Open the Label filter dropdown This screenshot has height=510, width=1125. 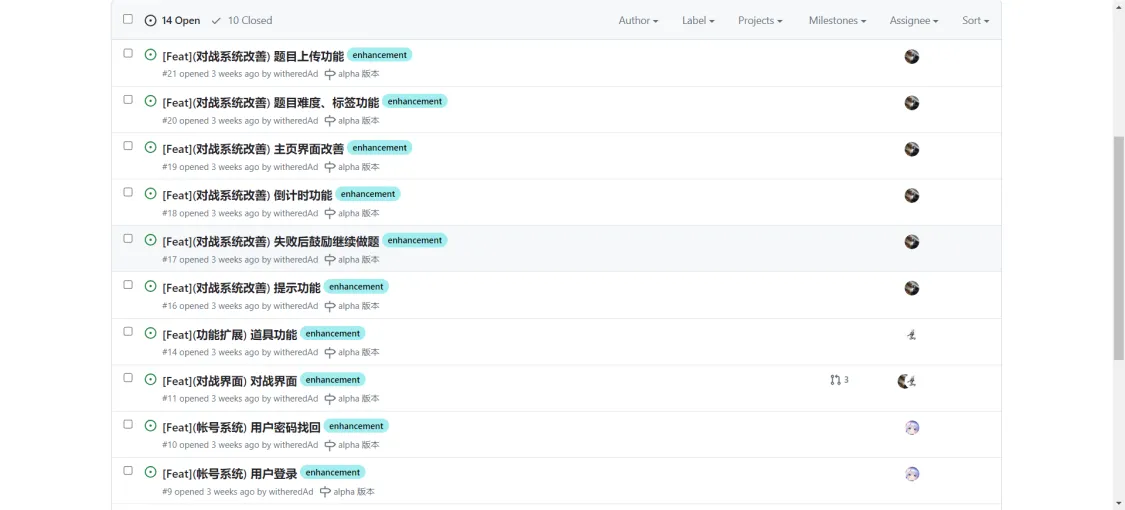tap(698, 21)
